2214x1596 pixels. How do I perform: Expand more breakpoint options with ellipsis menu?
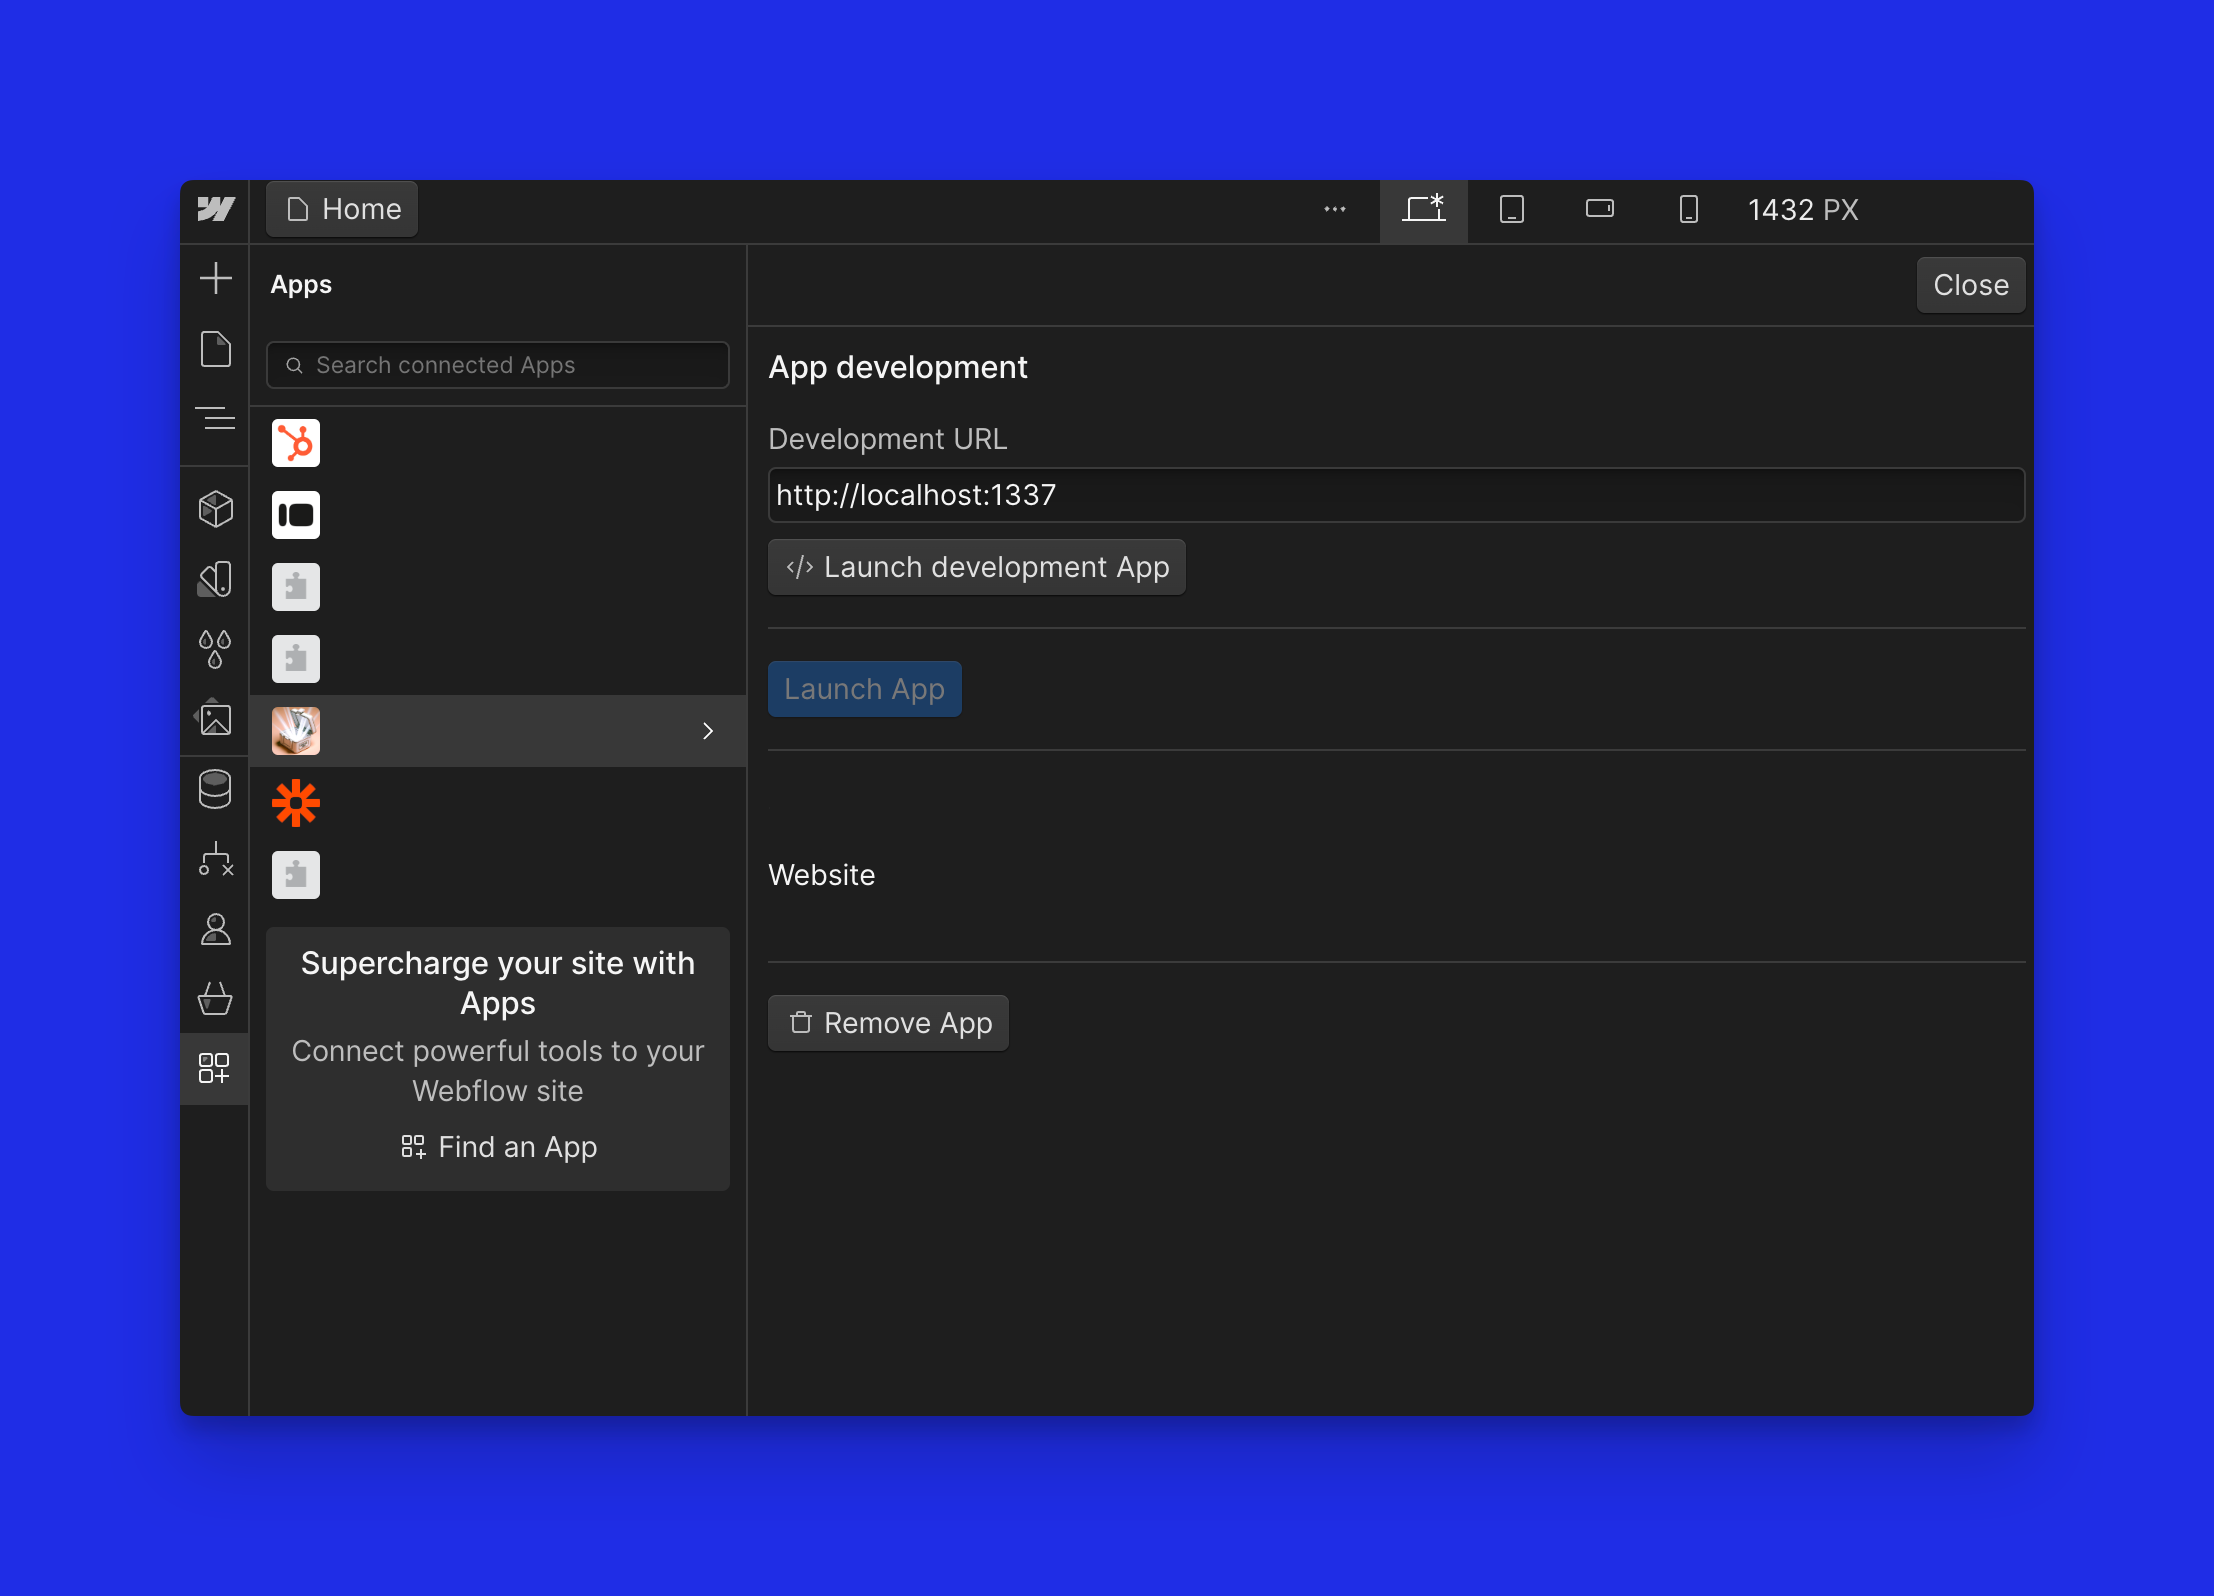point(1335,210)
